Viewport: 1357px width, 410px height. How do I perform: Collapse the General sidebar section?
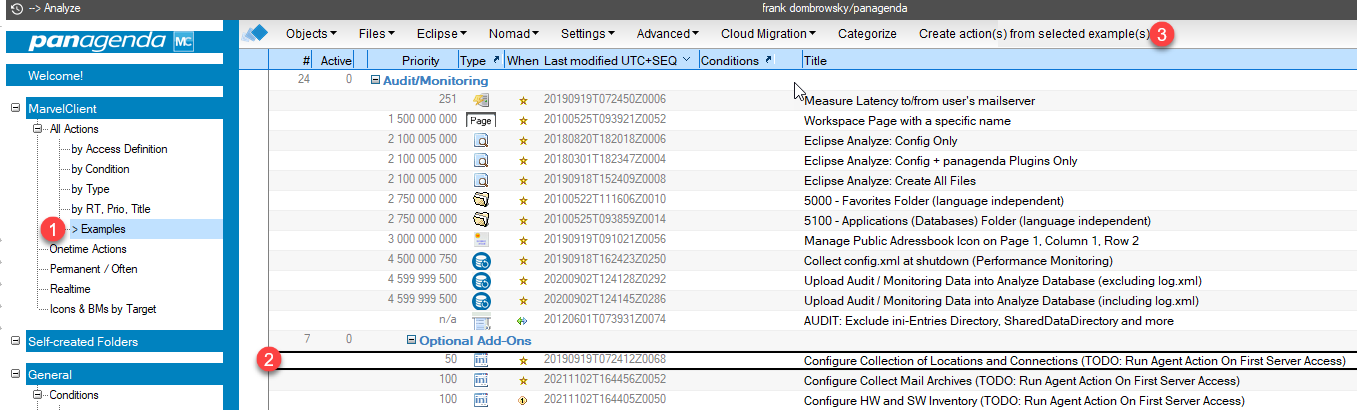pos(15,375)
